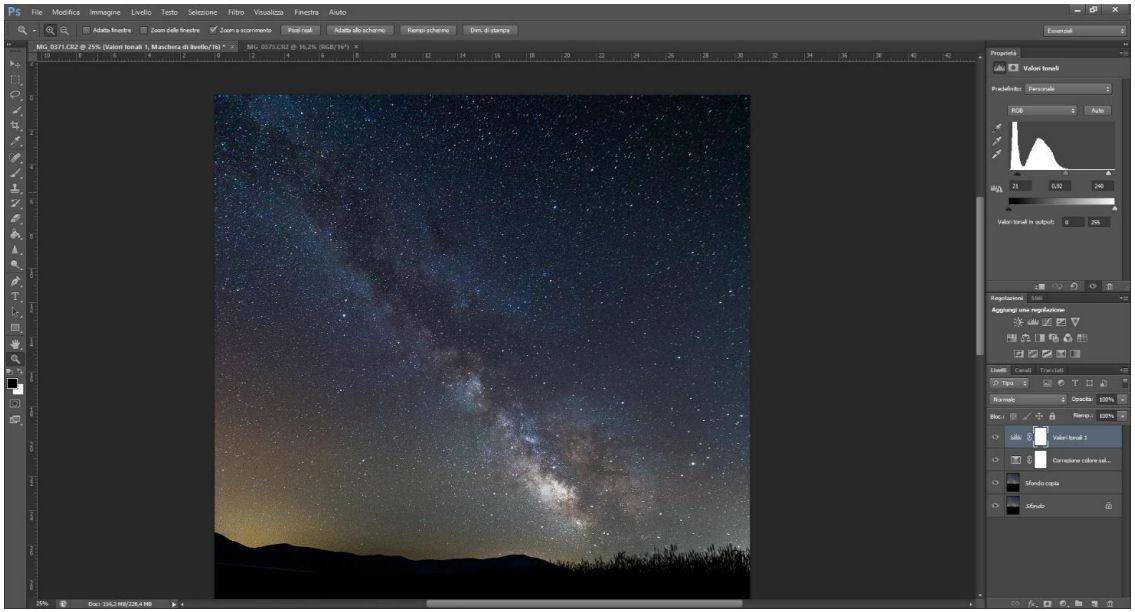Open the Predefinito preset dropdown
1135x612 pixels.
[1068, 89]
